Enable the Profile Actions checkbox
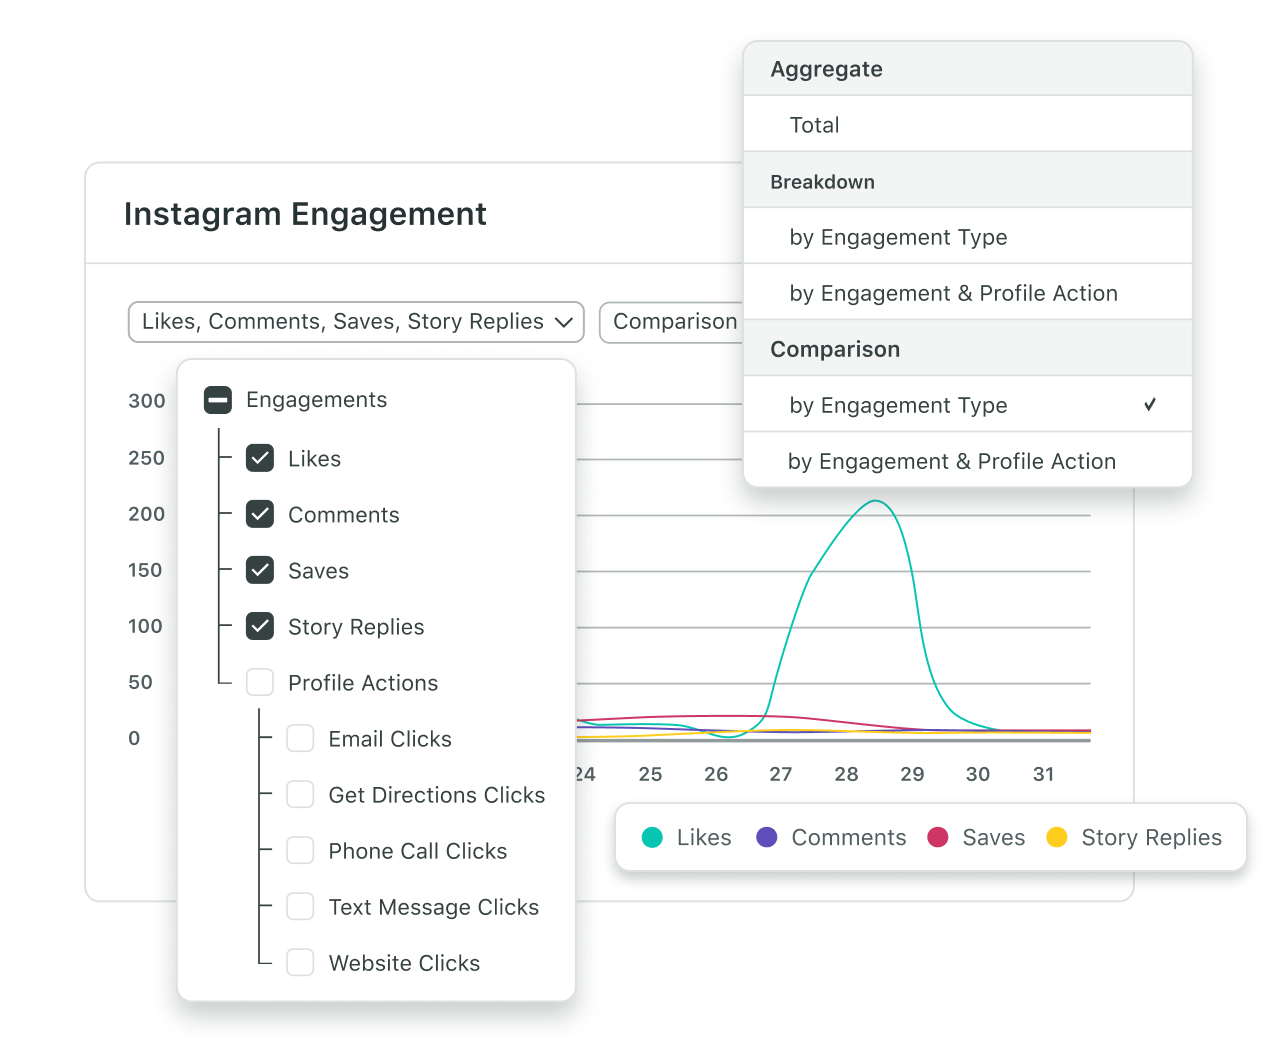This screenshot has width=1280, height=1042. 260,682
